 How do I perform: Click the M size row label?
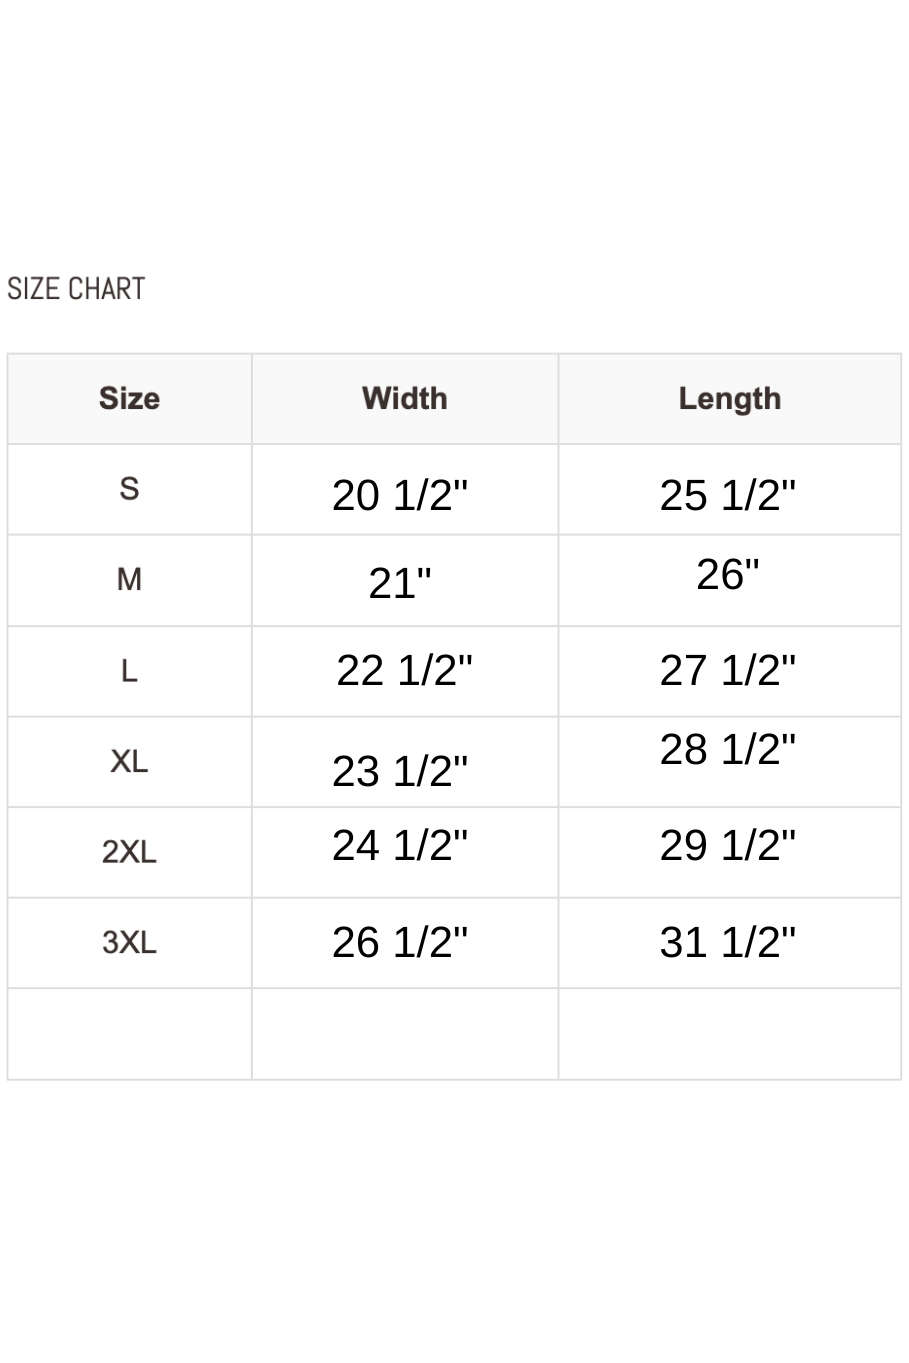129,580
